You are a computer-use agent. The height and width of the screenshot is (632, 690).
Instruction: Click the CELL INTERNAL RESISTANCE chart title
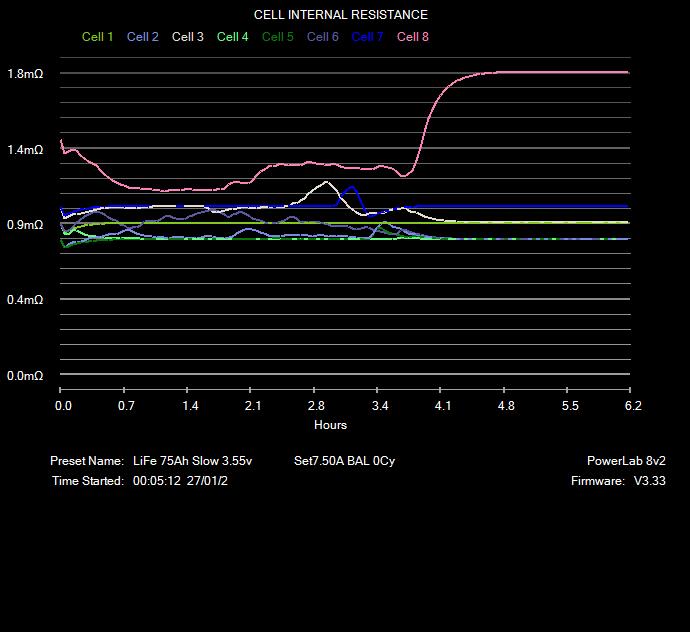click(x=340, y=15)
